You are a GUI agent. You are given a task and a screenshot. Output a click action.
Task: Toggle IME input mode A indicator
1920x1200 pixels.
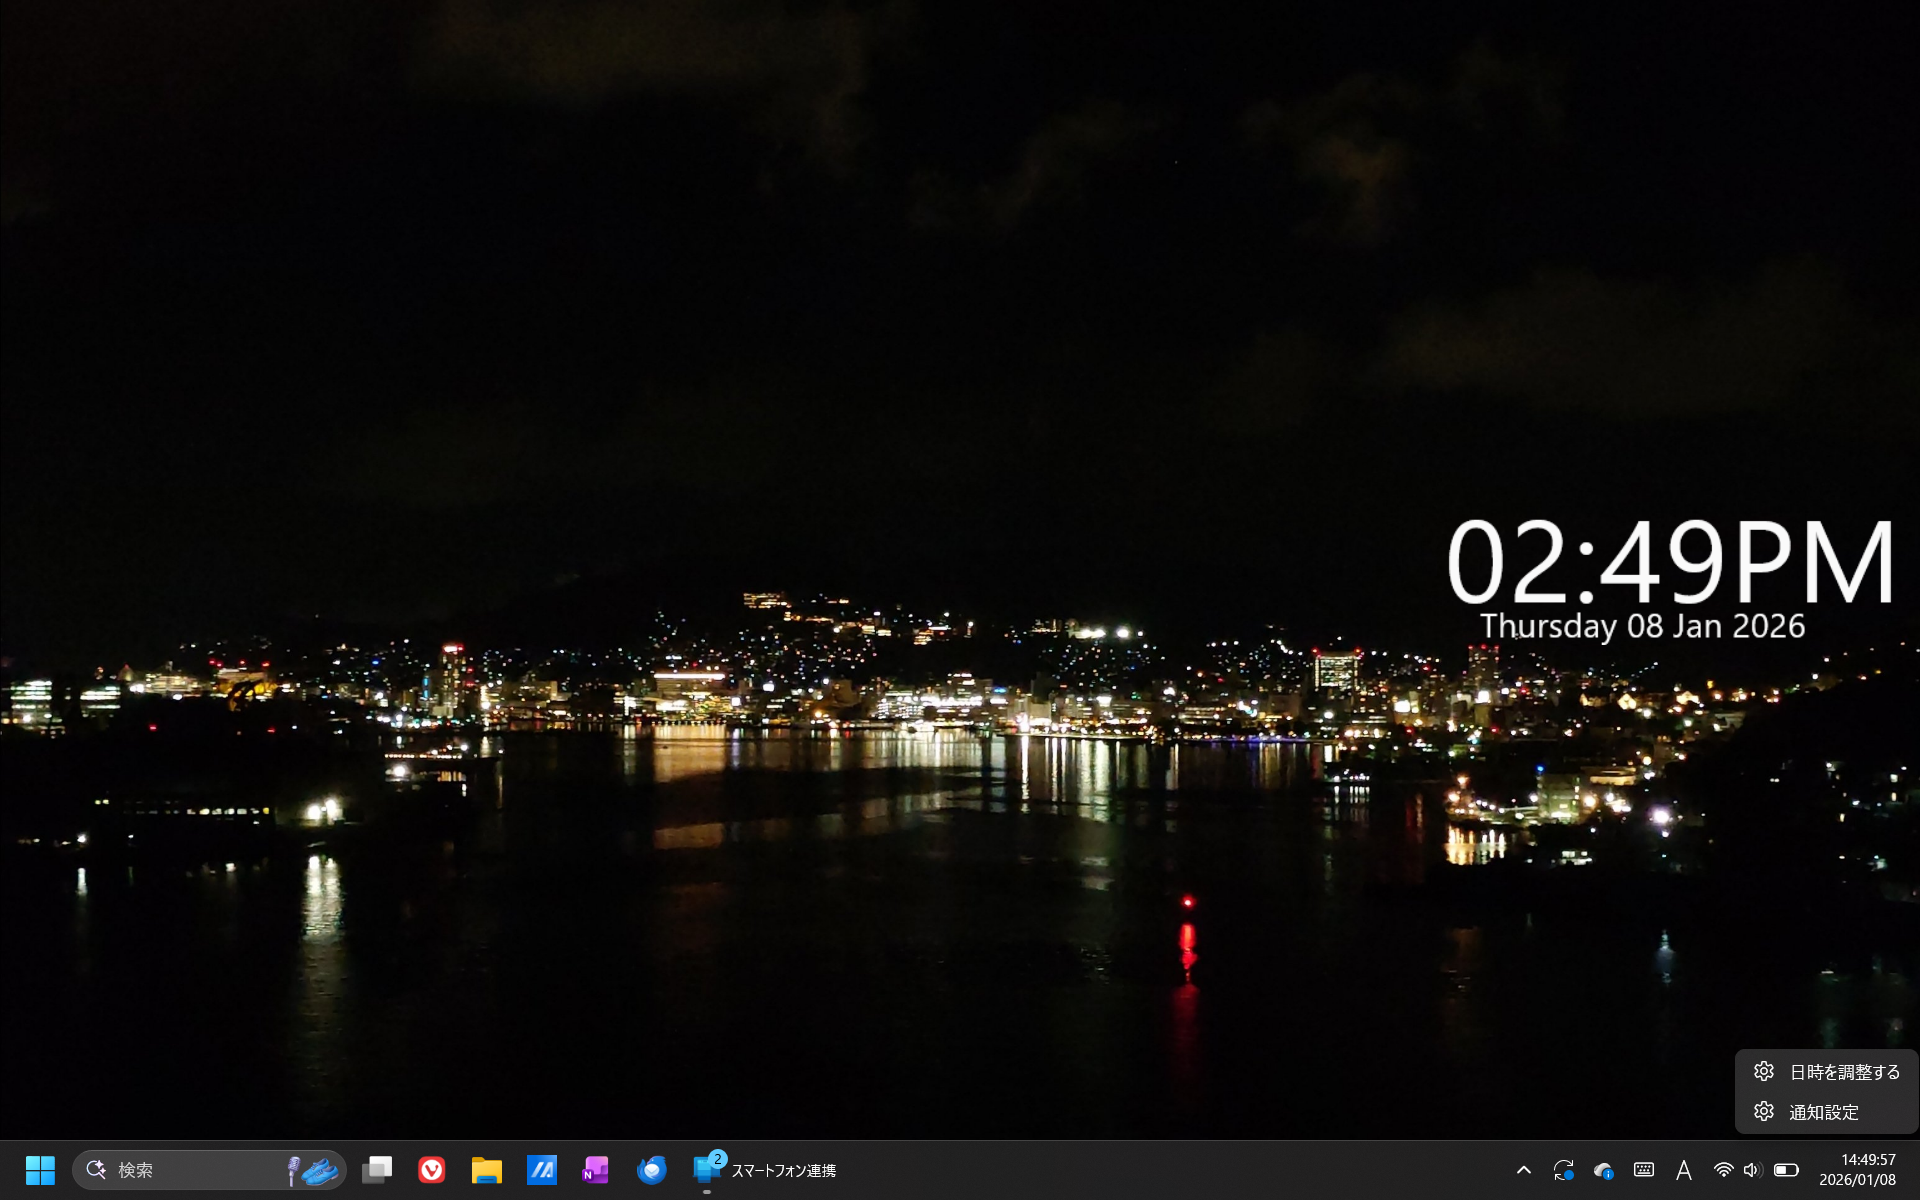[x=1684, y=1170]
